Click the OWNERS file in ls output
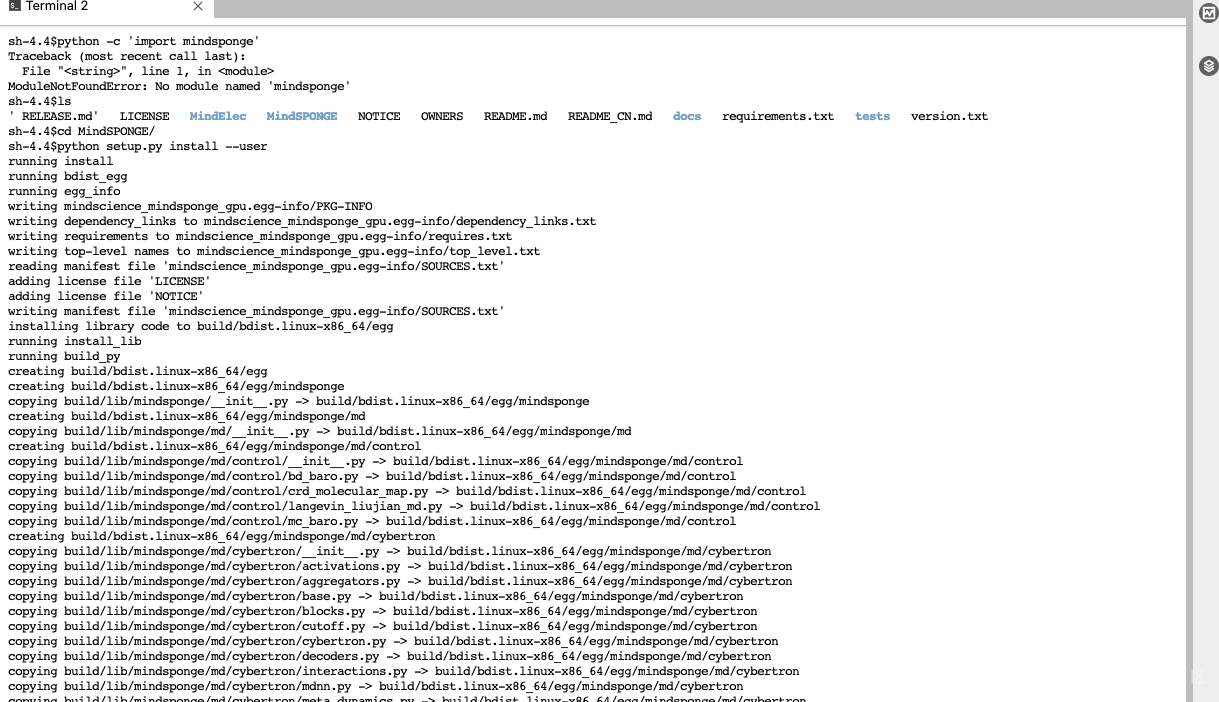The height and width of the screenshot is (702, 1219). click(442, 116)
